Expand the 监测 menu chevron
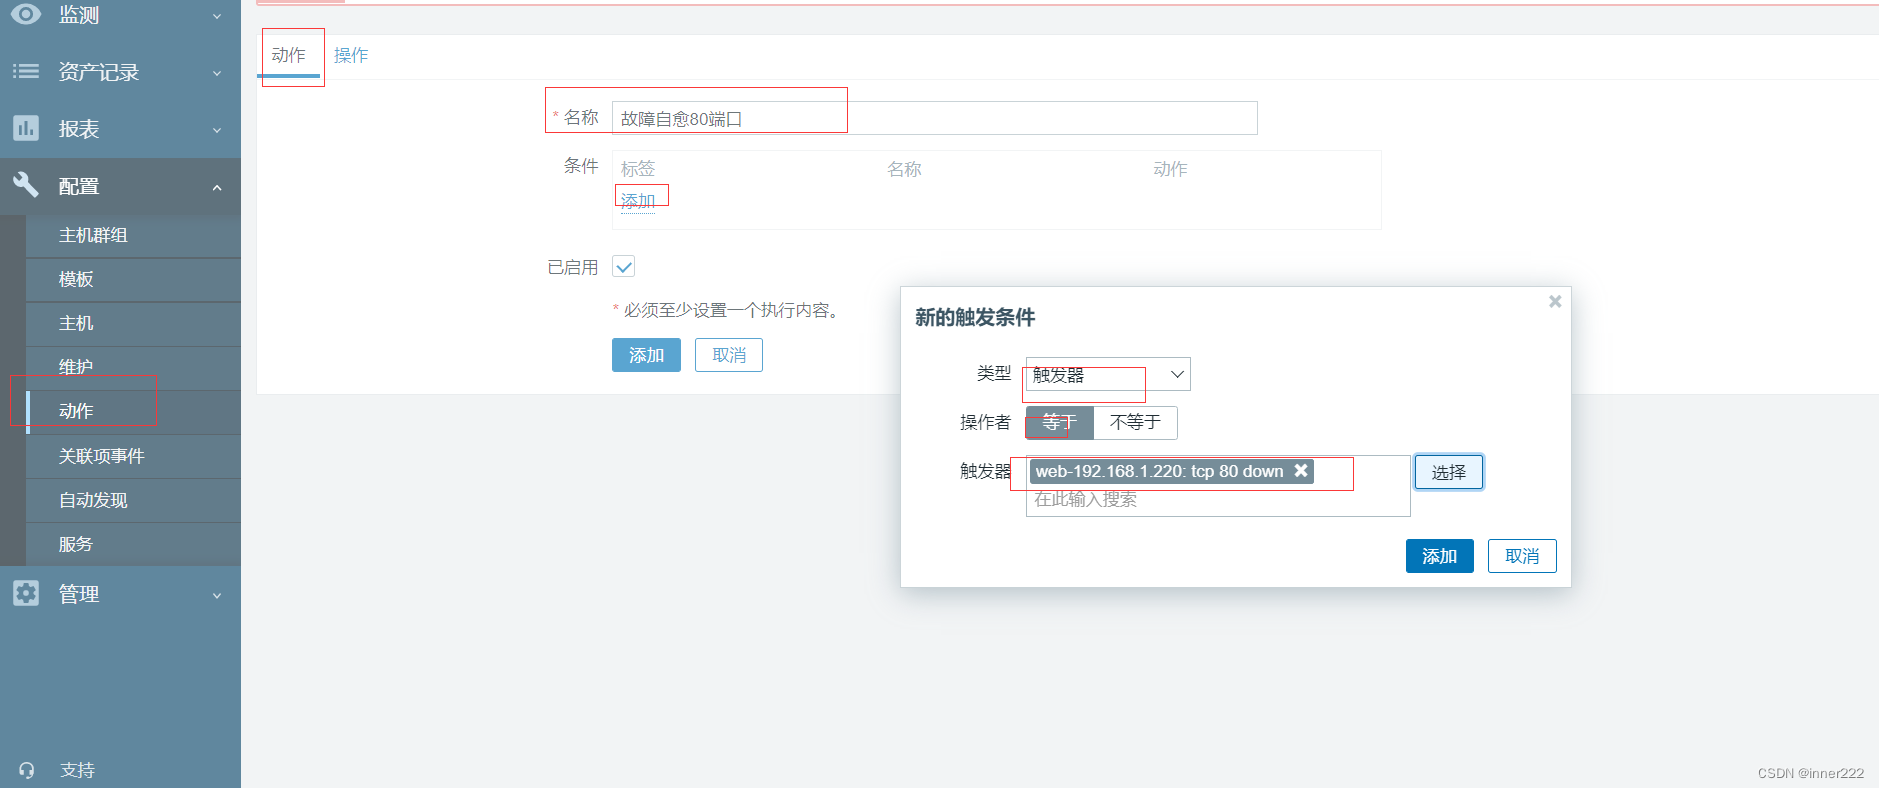 (x=217, y=16)
